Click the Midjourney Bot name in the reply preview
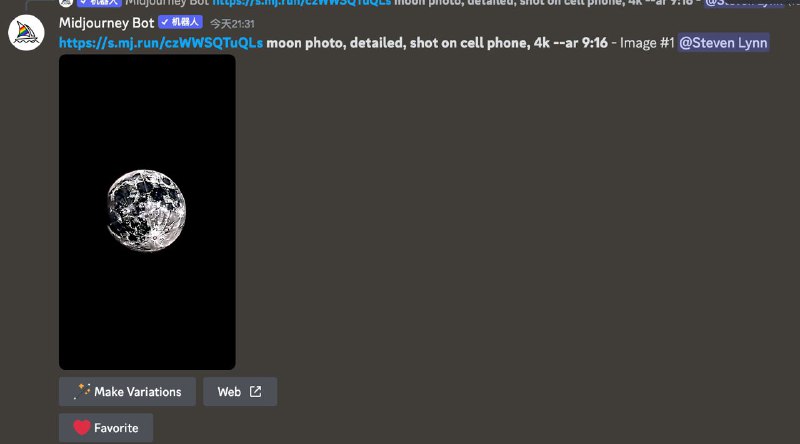Screen dimensions: 800x444 pos(167,3)
